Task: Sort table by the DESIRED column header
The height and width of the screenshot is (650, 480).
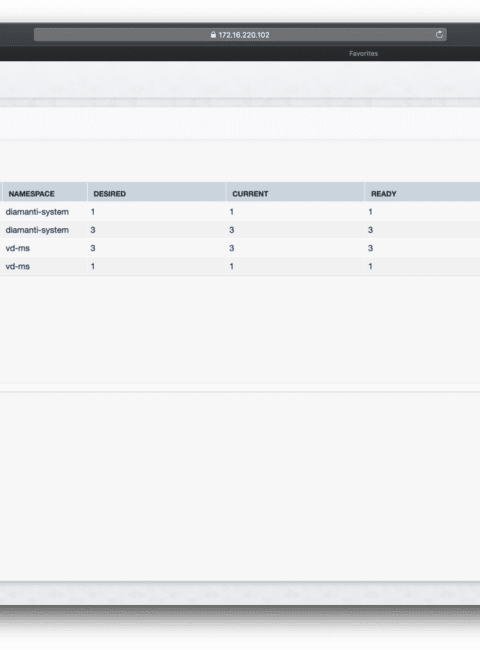Action: (x=109, y=194)
